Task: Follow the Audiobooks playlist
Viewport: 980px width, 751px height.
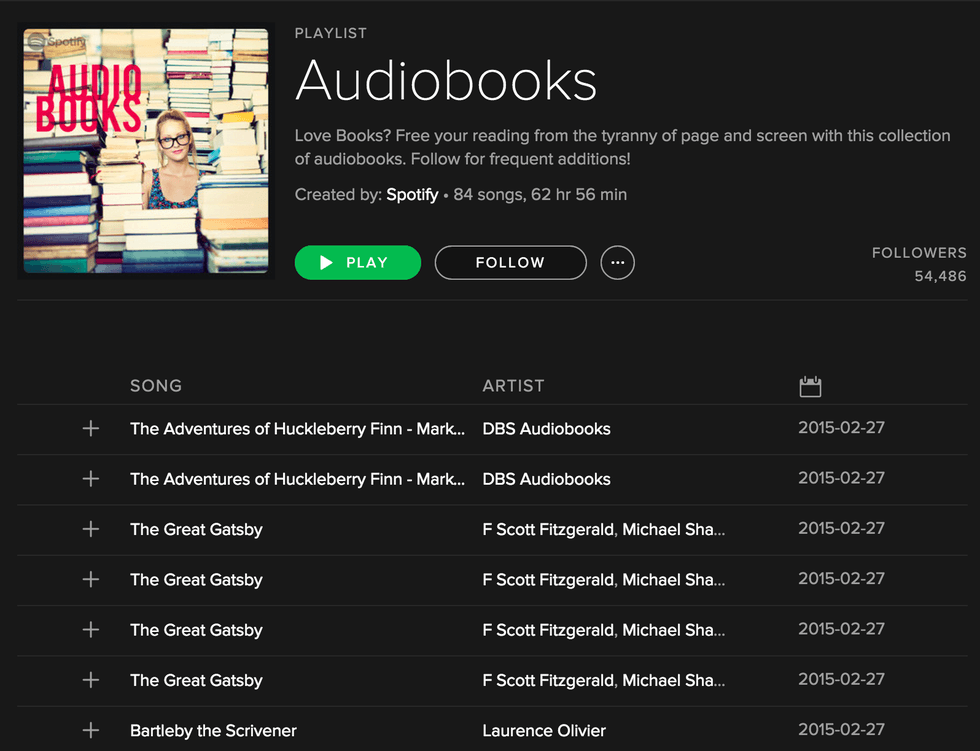Action: (x=510, y=263)
